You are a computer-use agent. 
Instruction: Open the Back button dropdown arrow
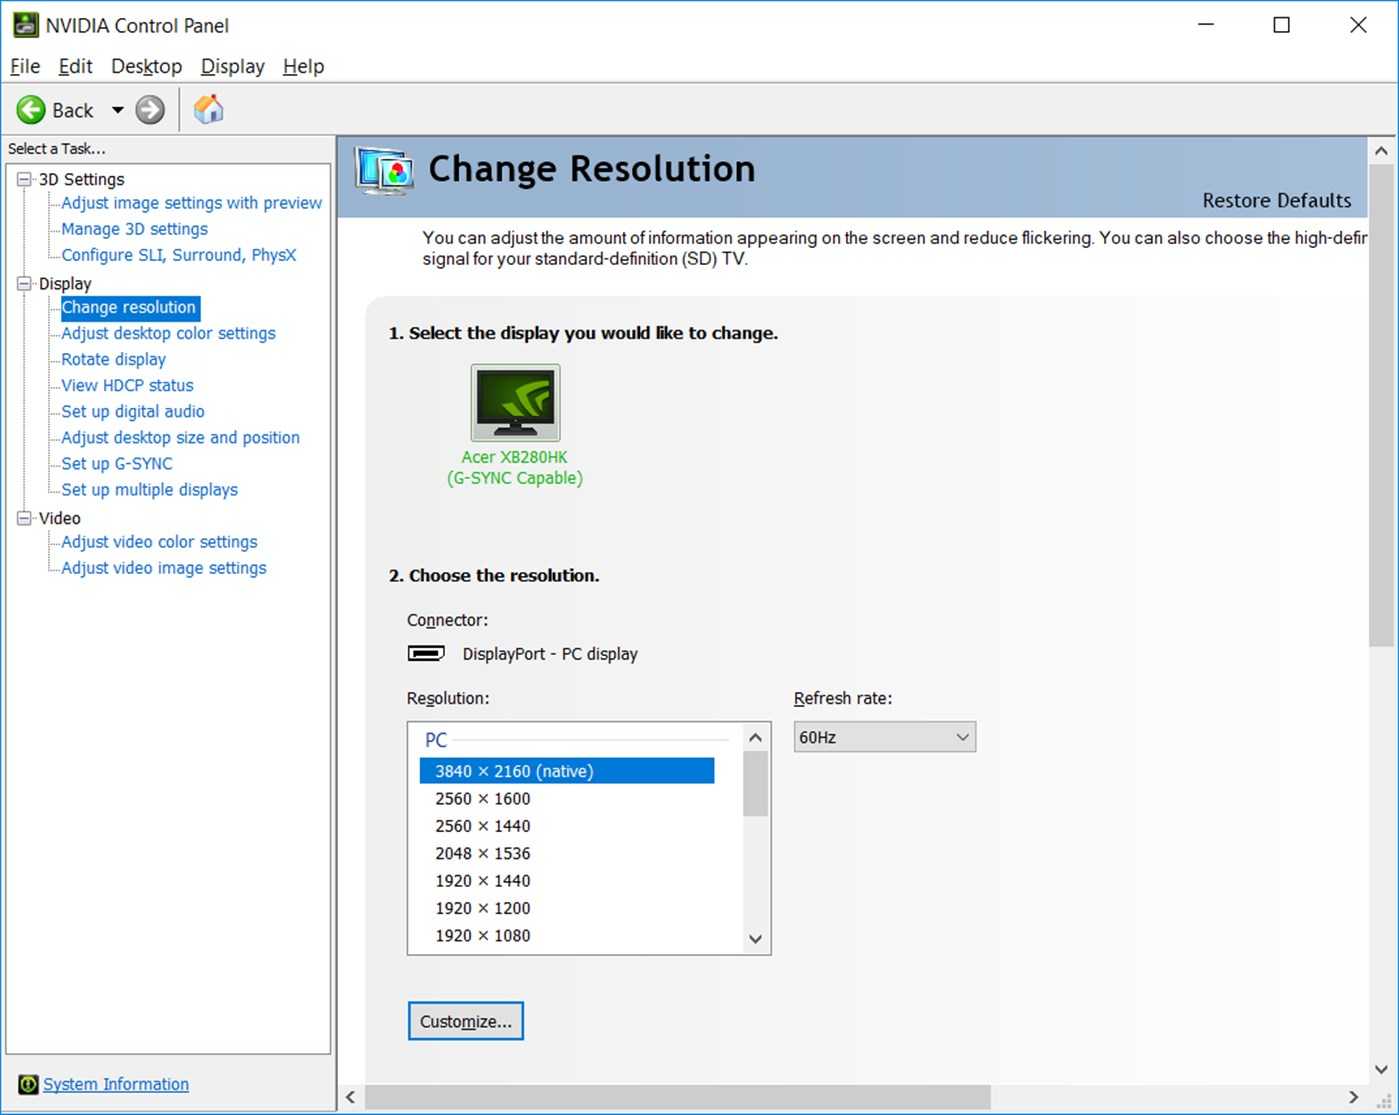tap(116, 110)
